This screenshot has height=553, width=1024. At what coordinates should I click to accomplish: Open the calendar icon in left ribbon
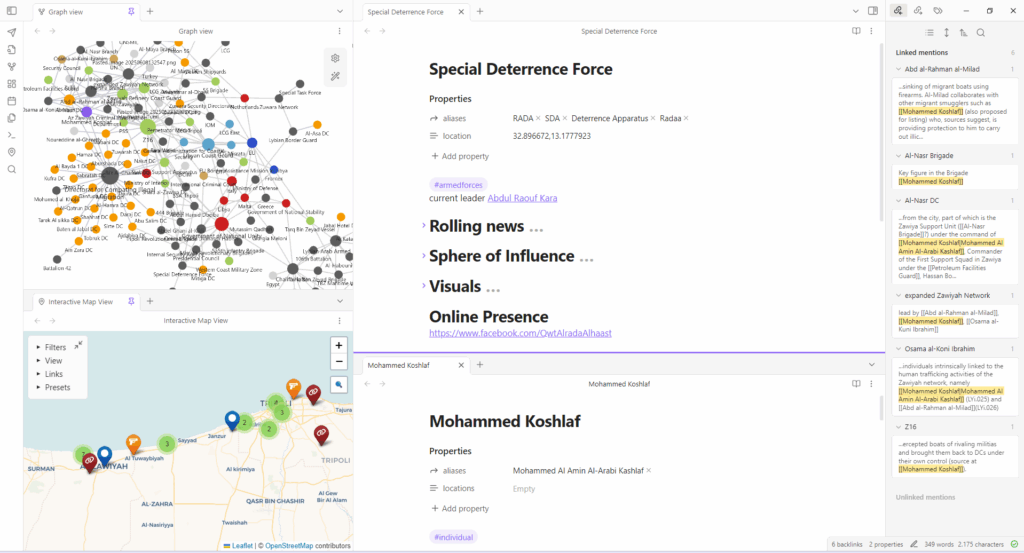coord(12,101)
